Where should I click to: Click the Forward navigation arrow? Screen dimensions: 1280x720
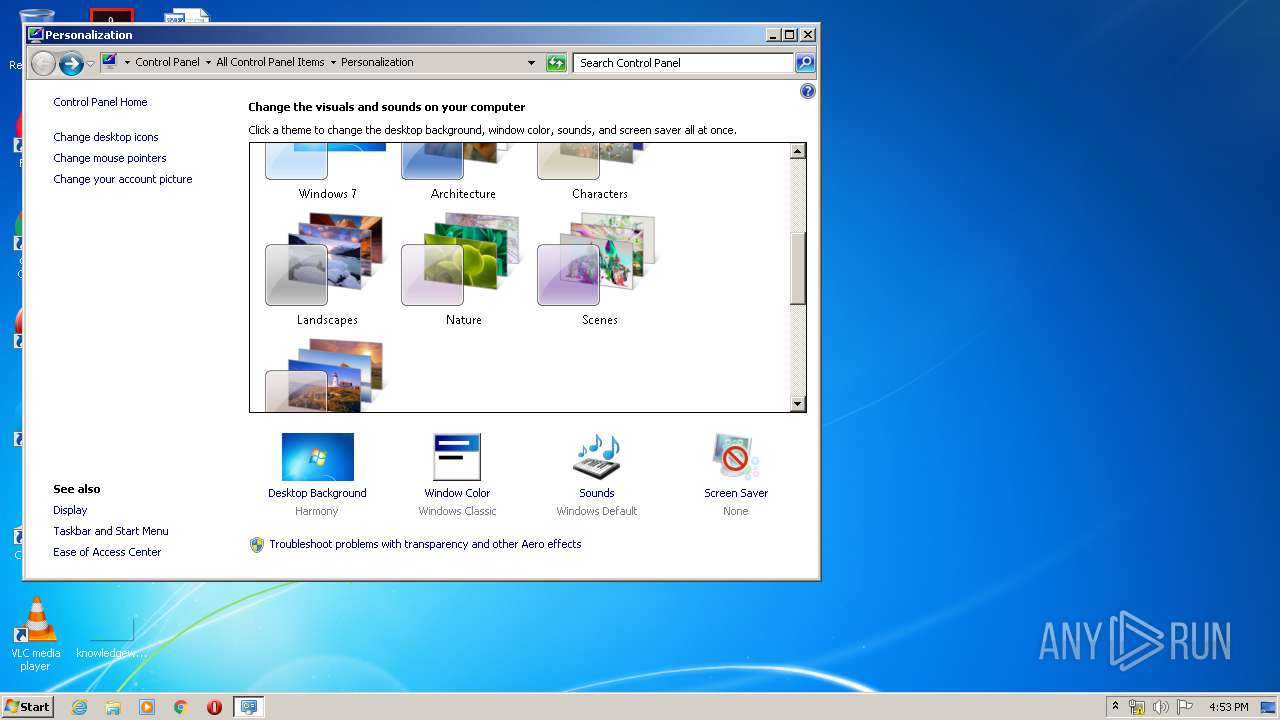tap(71, 63)
